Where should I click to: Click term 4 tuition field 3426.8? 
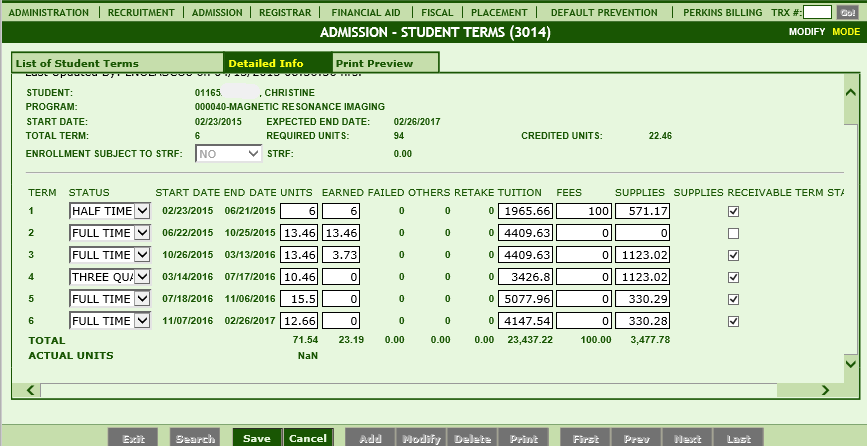click(526, 277)
